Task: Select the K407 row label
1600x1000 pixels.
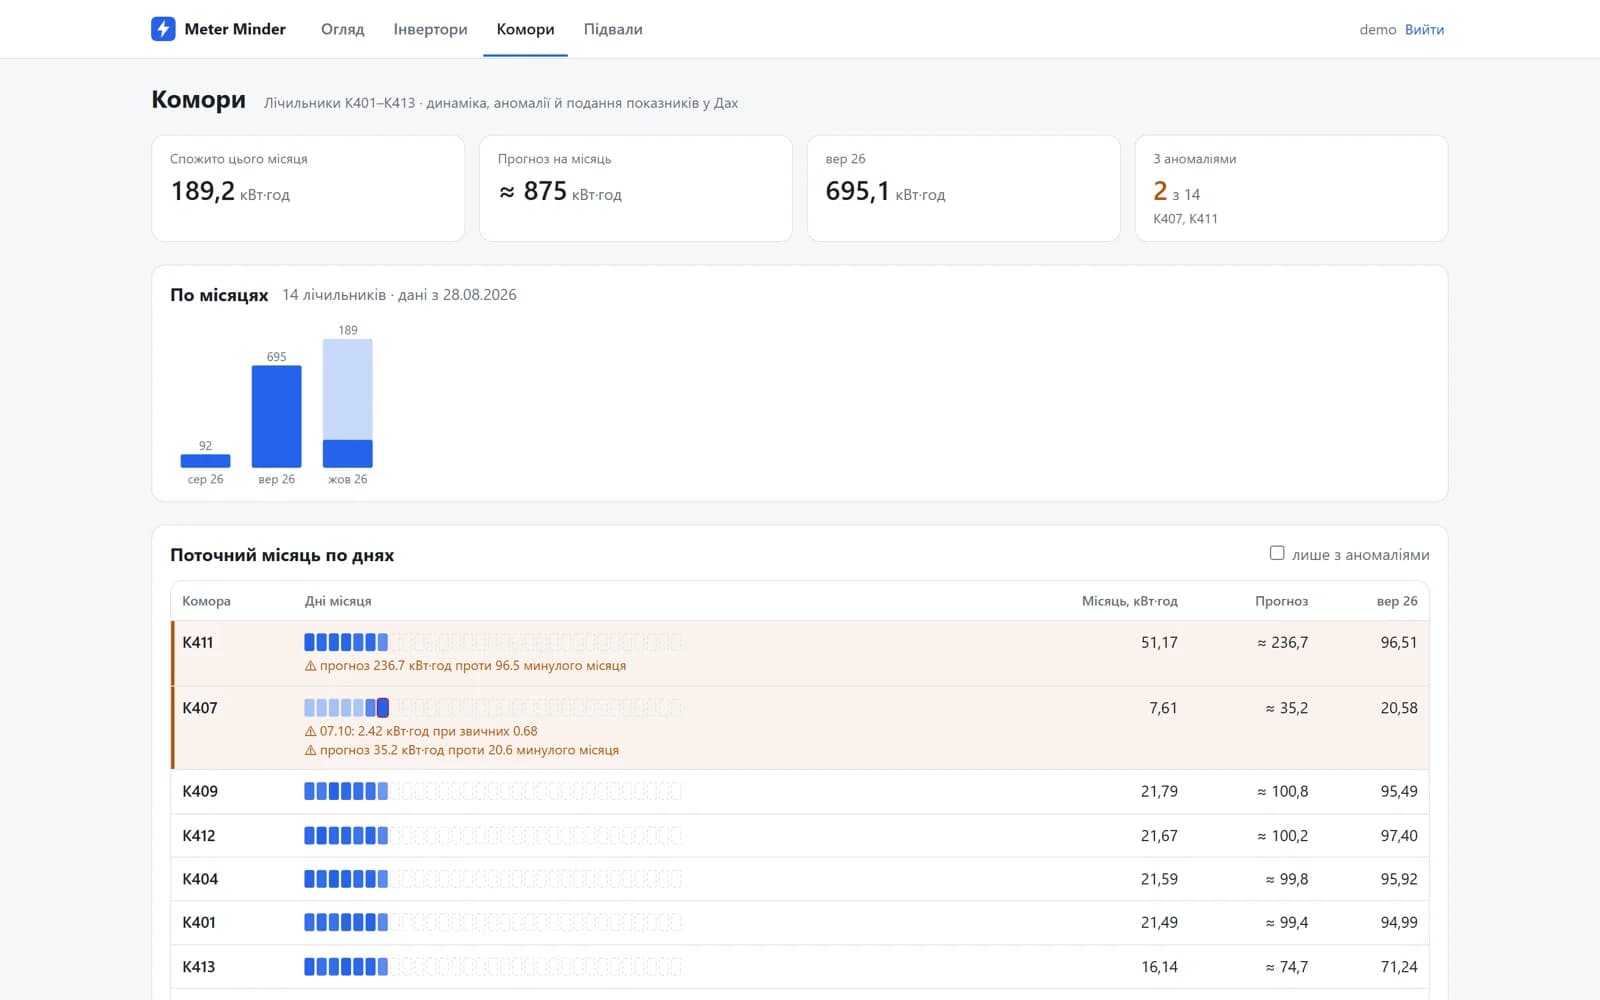Action: [x=200, y=708]
